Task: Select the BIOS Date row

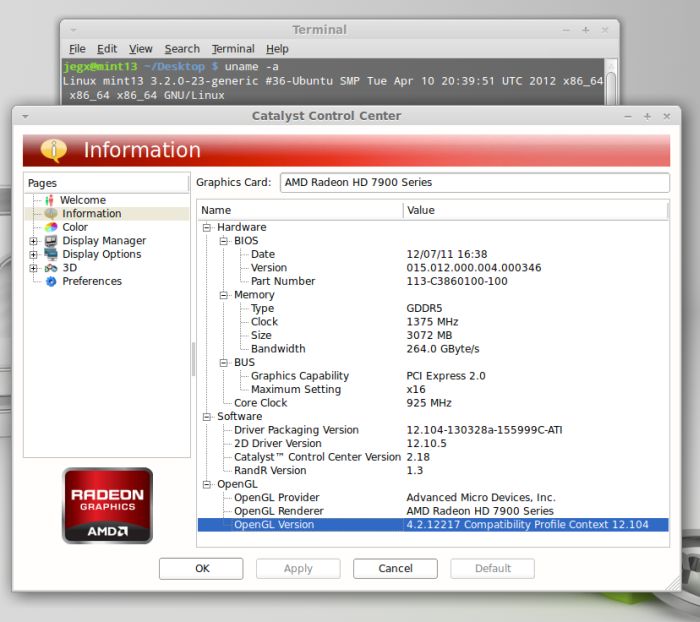Action: coord(433,254)
